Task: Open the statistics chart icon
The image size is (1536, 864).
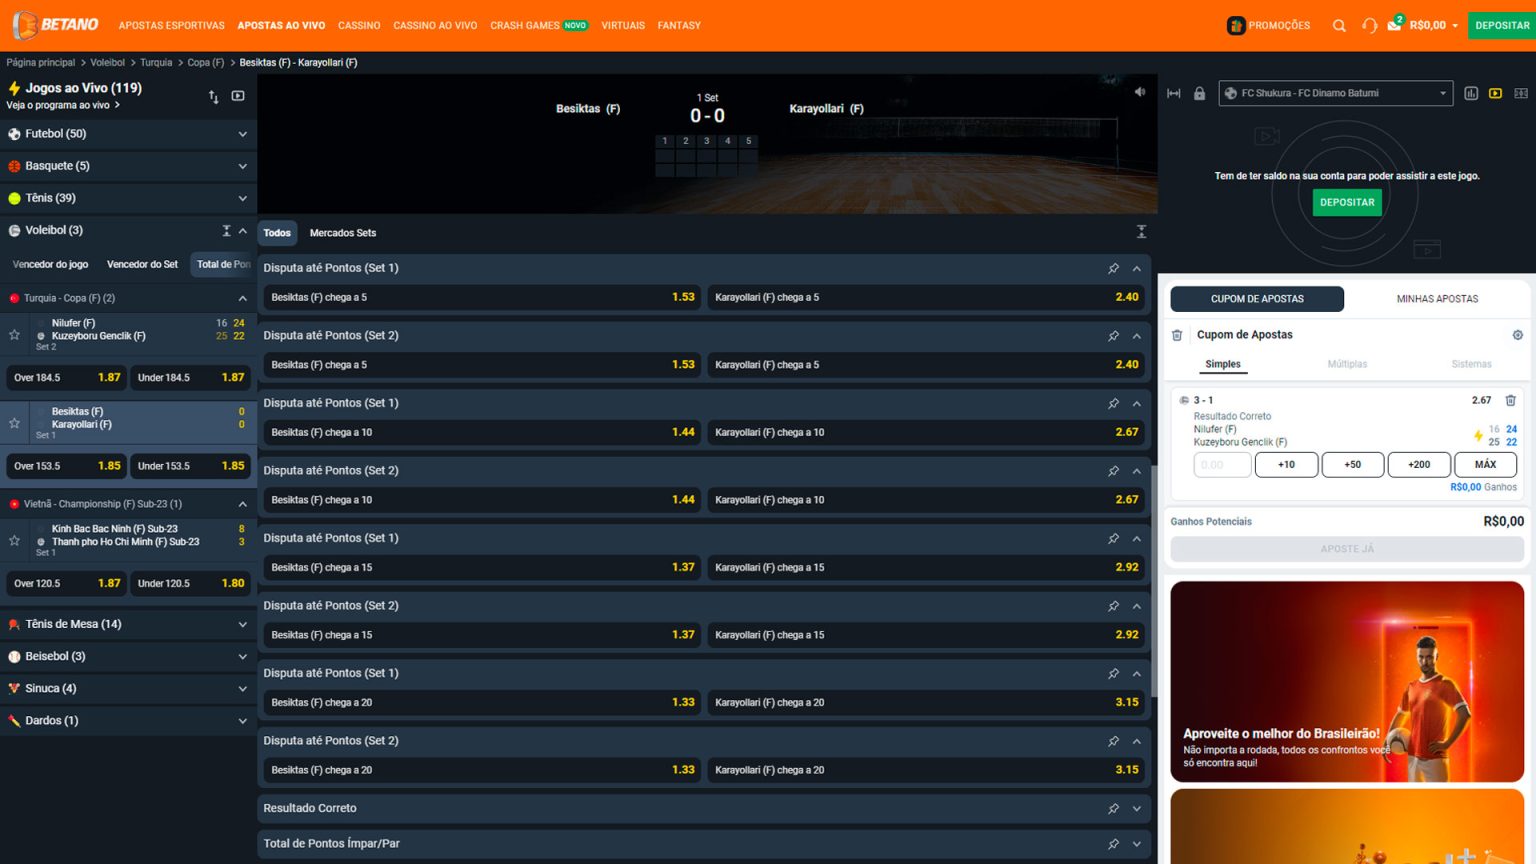Action: [1471, 93]
